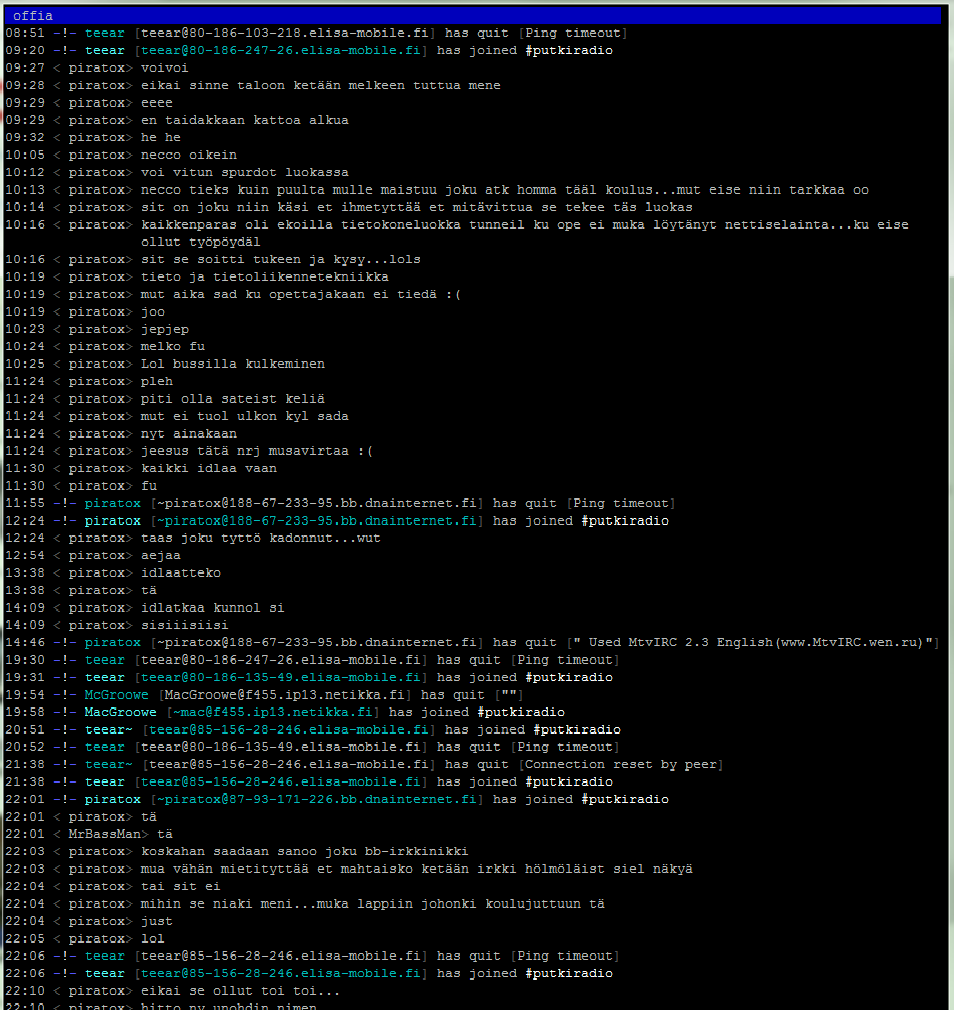Click #putkiradio in the 19:58 MacGroowe join line
954x1010 pixels.
(x=521, y=713)
